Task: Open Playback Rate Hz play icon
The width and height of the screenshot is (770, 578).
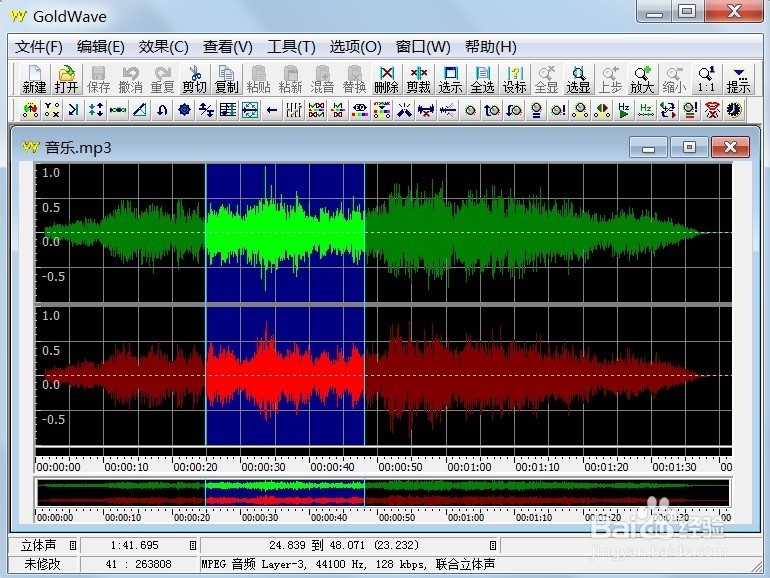Action: pyautogui.click(x=624, y=110)
